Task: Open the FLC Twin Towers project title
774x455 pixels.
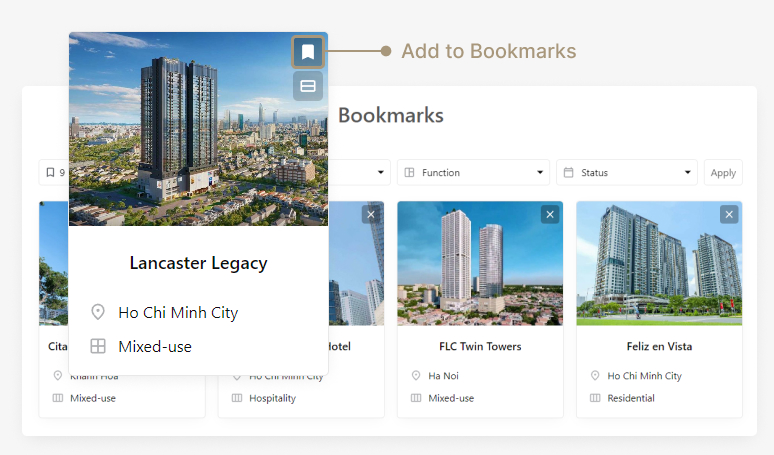Action: point(480,346)
